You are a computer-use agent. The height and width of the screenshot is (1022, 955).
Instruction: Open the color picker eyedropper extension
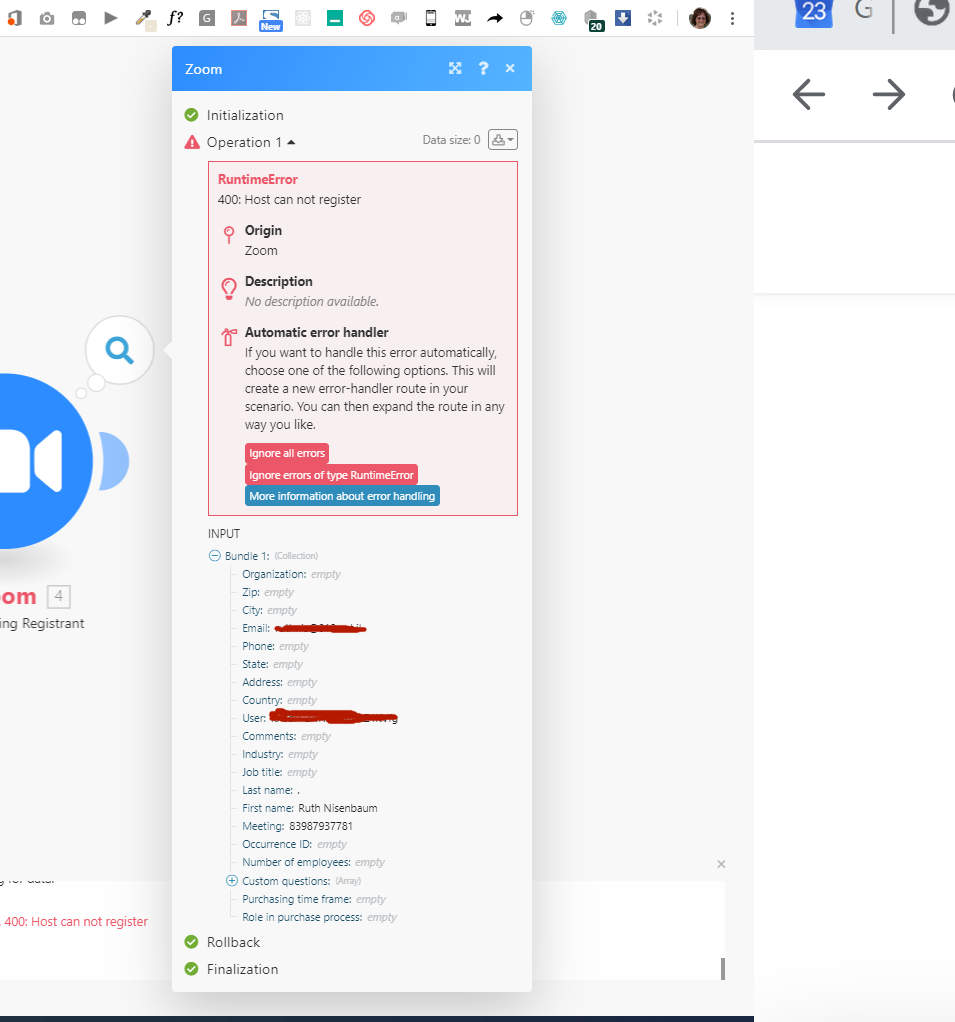click(x=145, y=19)
